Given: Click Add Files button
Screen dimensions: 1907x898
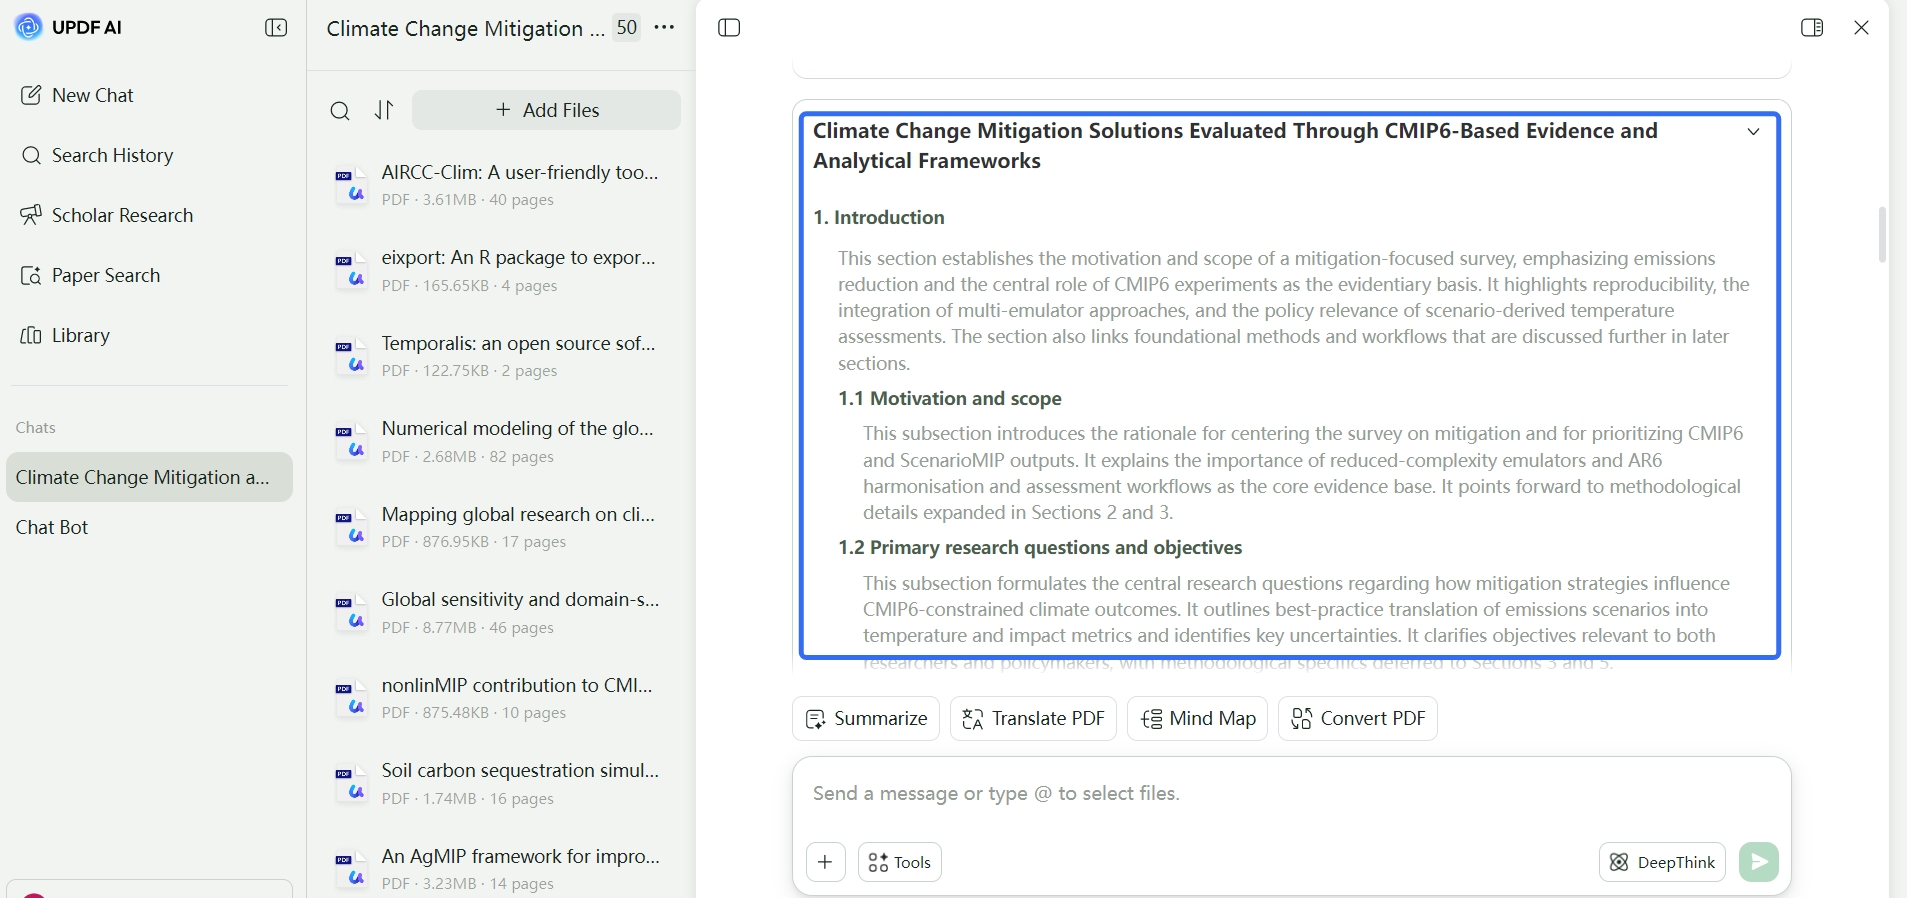Looking at the screenshot, I should [546, 110].
